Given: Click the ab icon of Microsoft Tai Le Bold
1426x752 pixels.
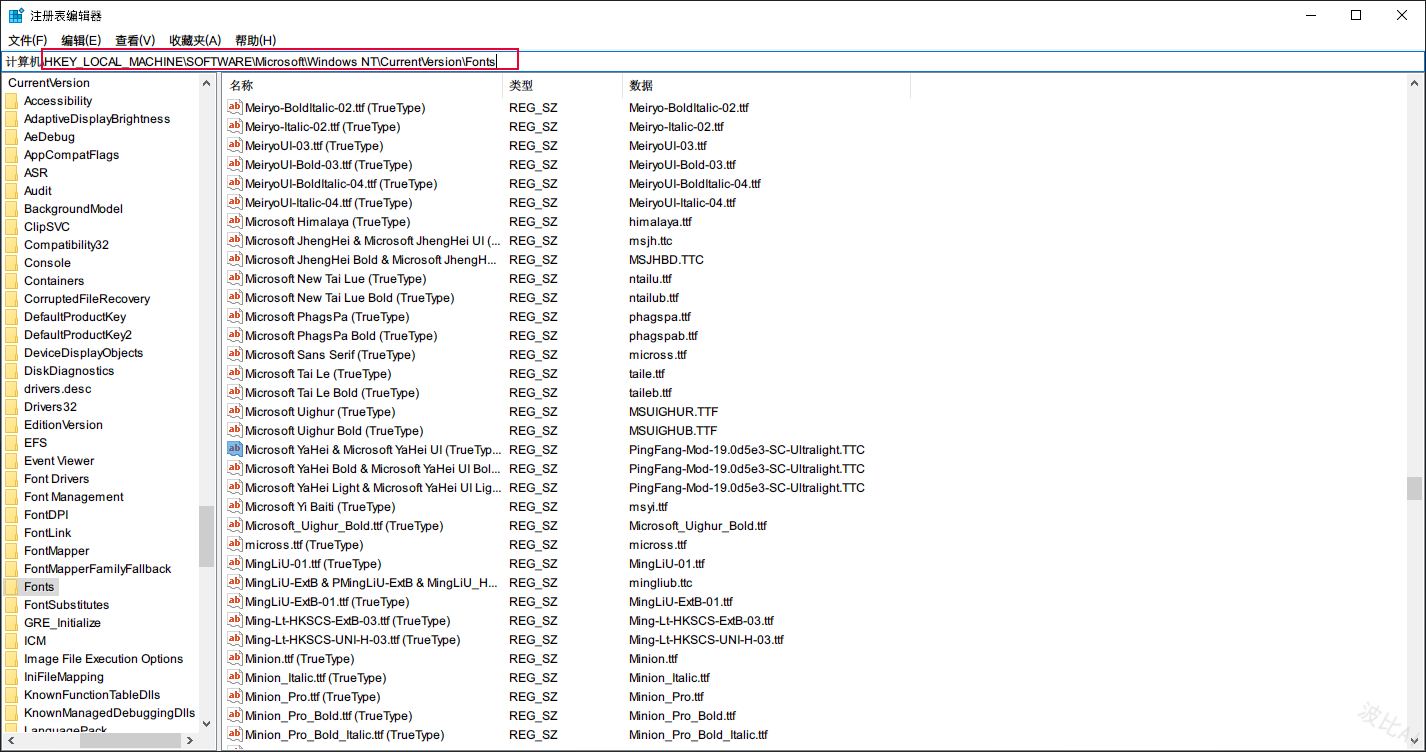Looking at the screenshot, I should click(x=235, y=392).
